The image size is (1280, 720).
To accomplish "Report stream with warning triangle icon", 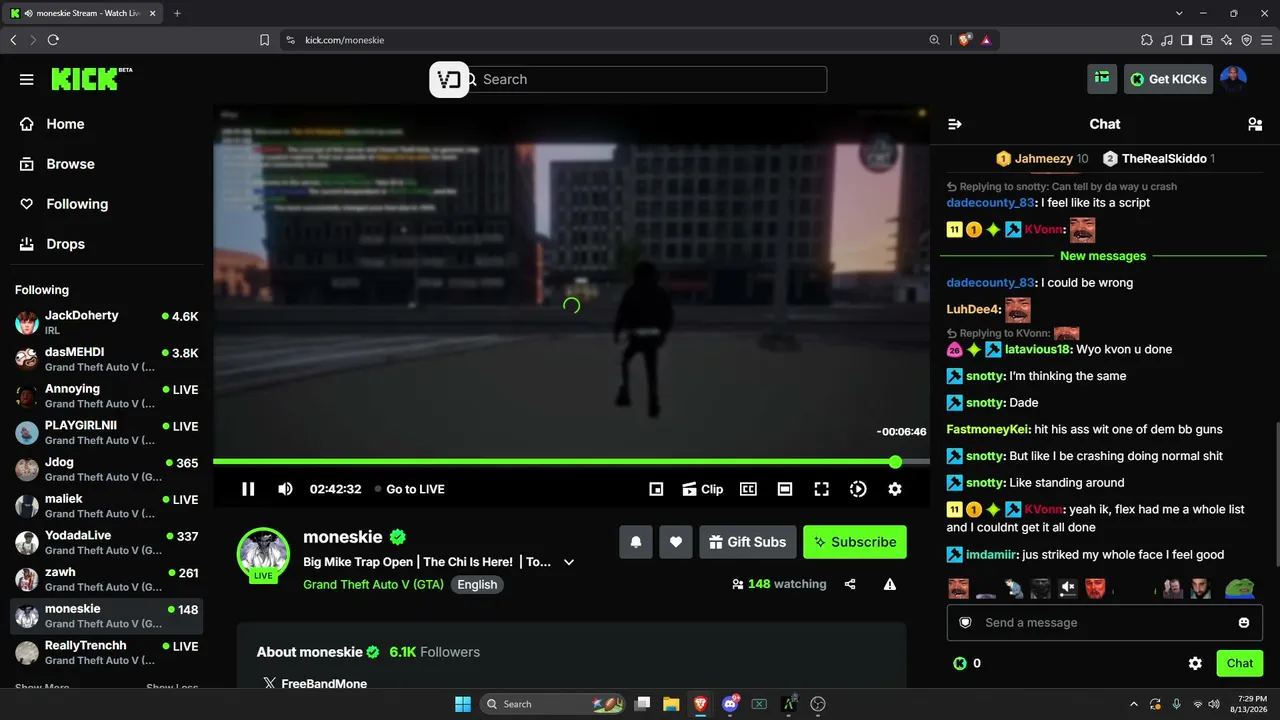I will 890,584.
